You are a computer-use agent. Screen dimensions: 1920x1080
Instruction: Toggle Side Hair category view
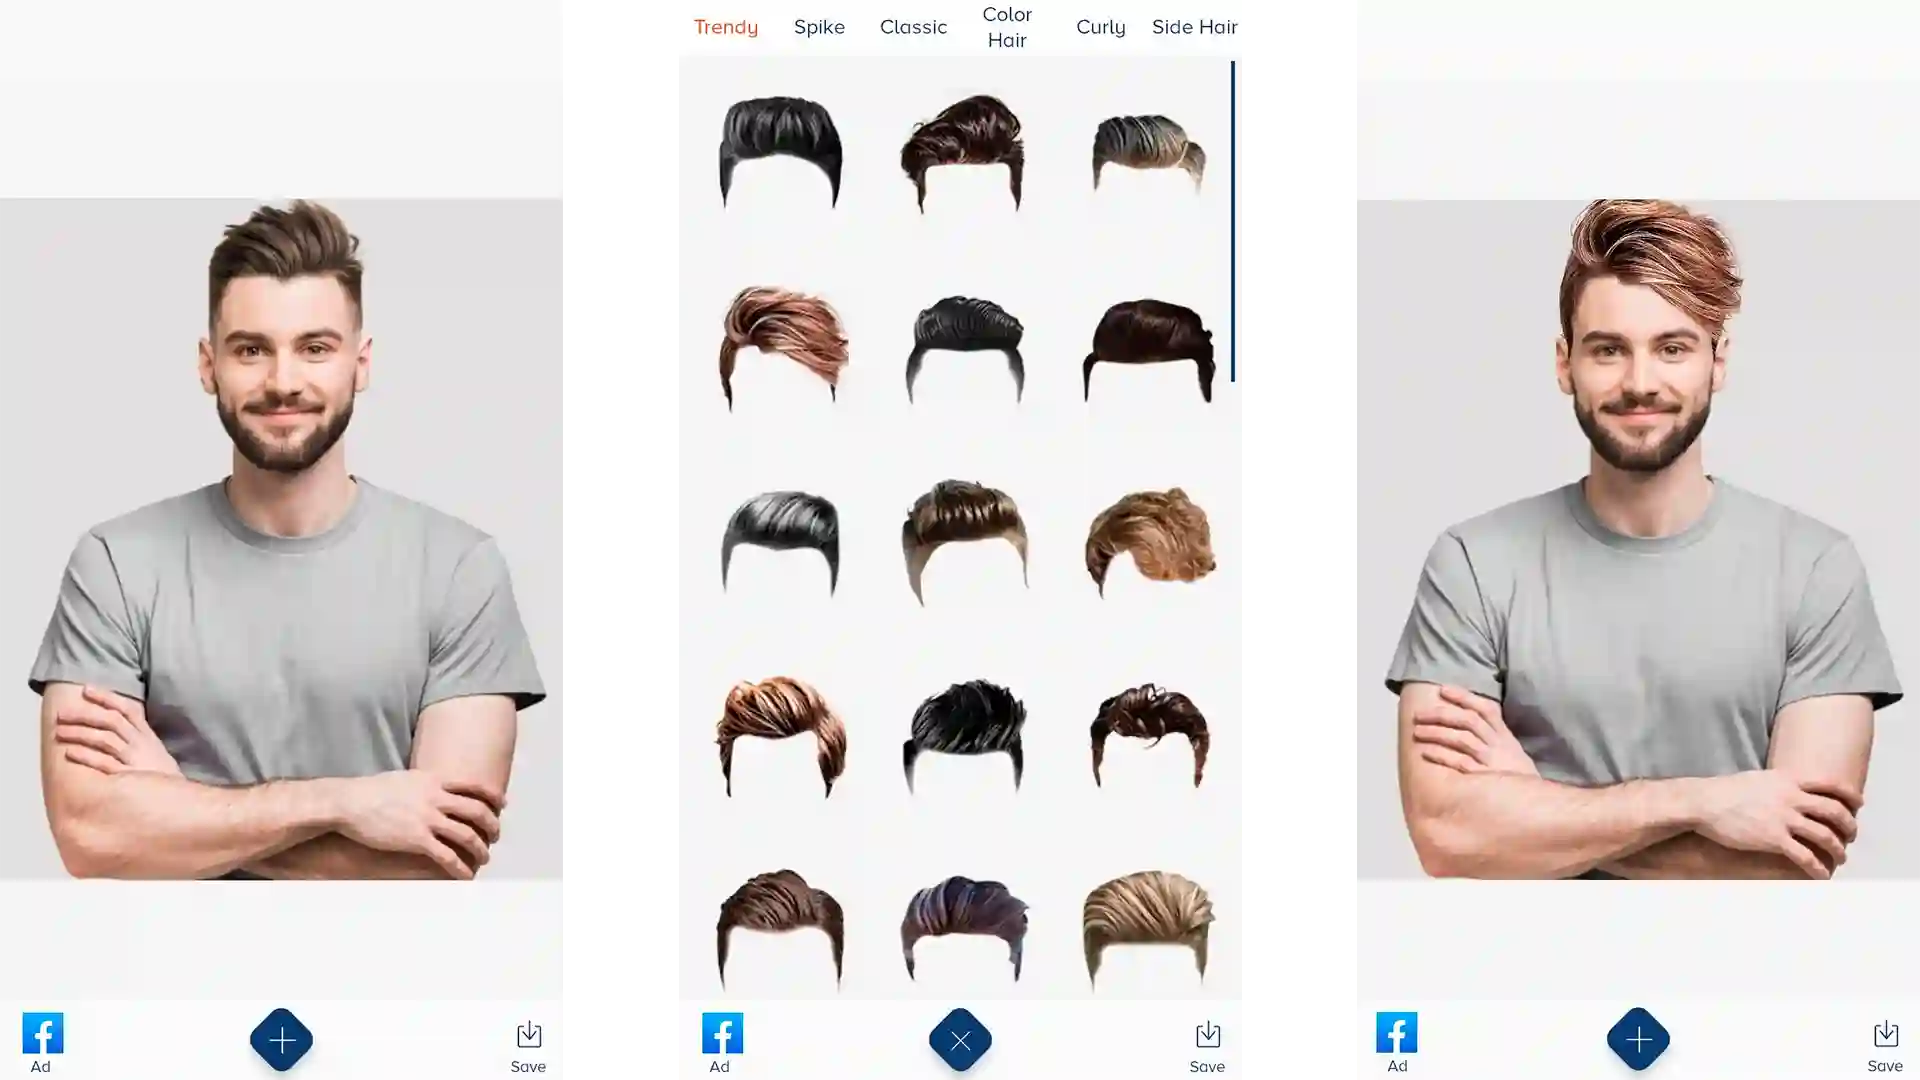[1195, 26]
